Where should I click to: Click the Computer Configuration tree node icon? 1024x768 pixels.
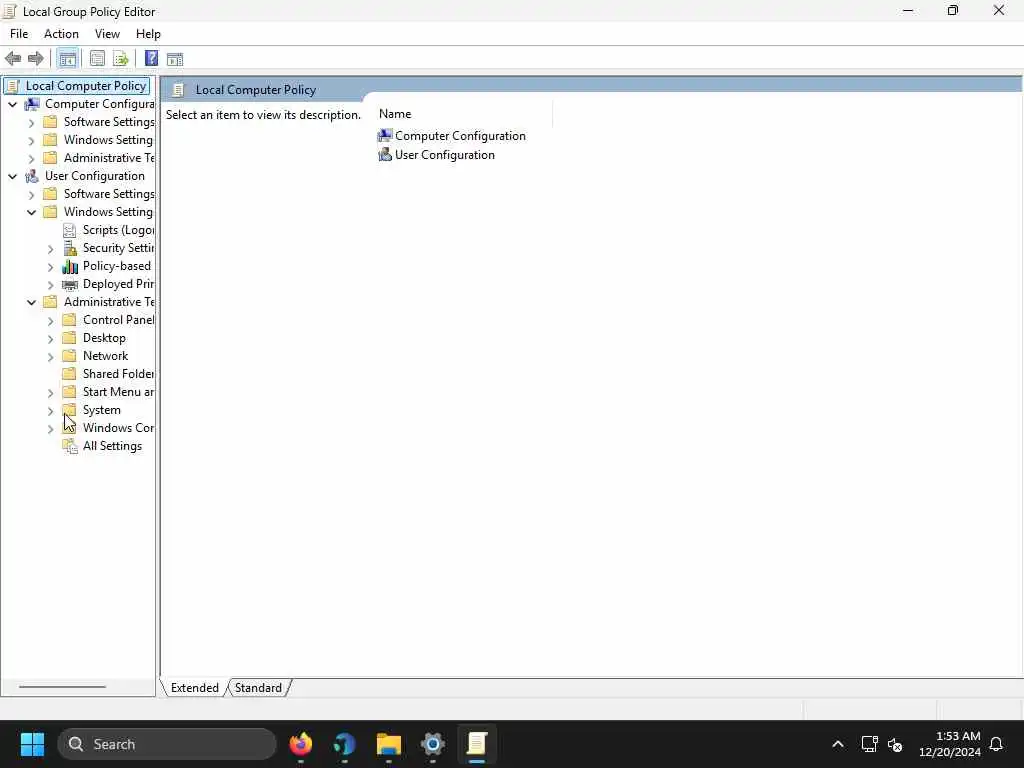(x=31, y=104)
